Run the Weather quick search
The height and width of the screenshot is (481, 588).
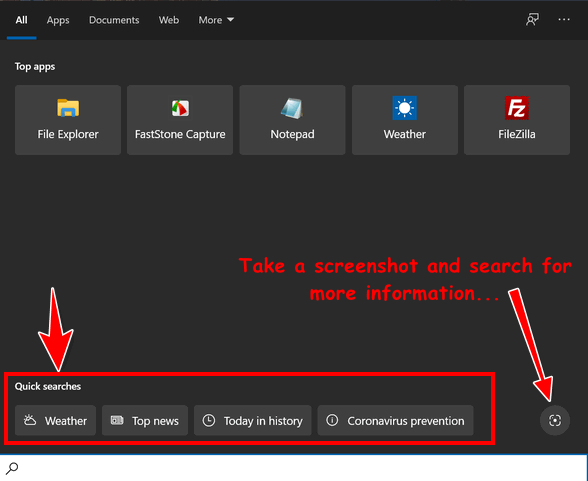click(56, 420)
